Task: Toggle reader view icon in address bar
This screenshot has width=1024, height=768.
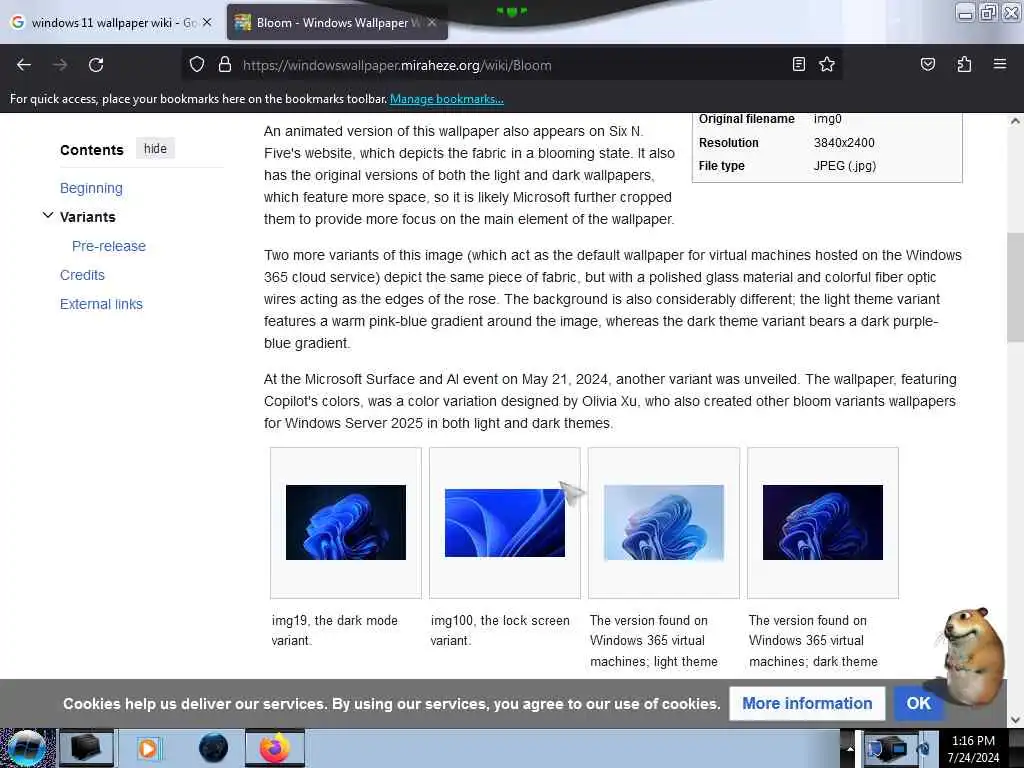Action: pyautogui.click(x=798, y=64)
